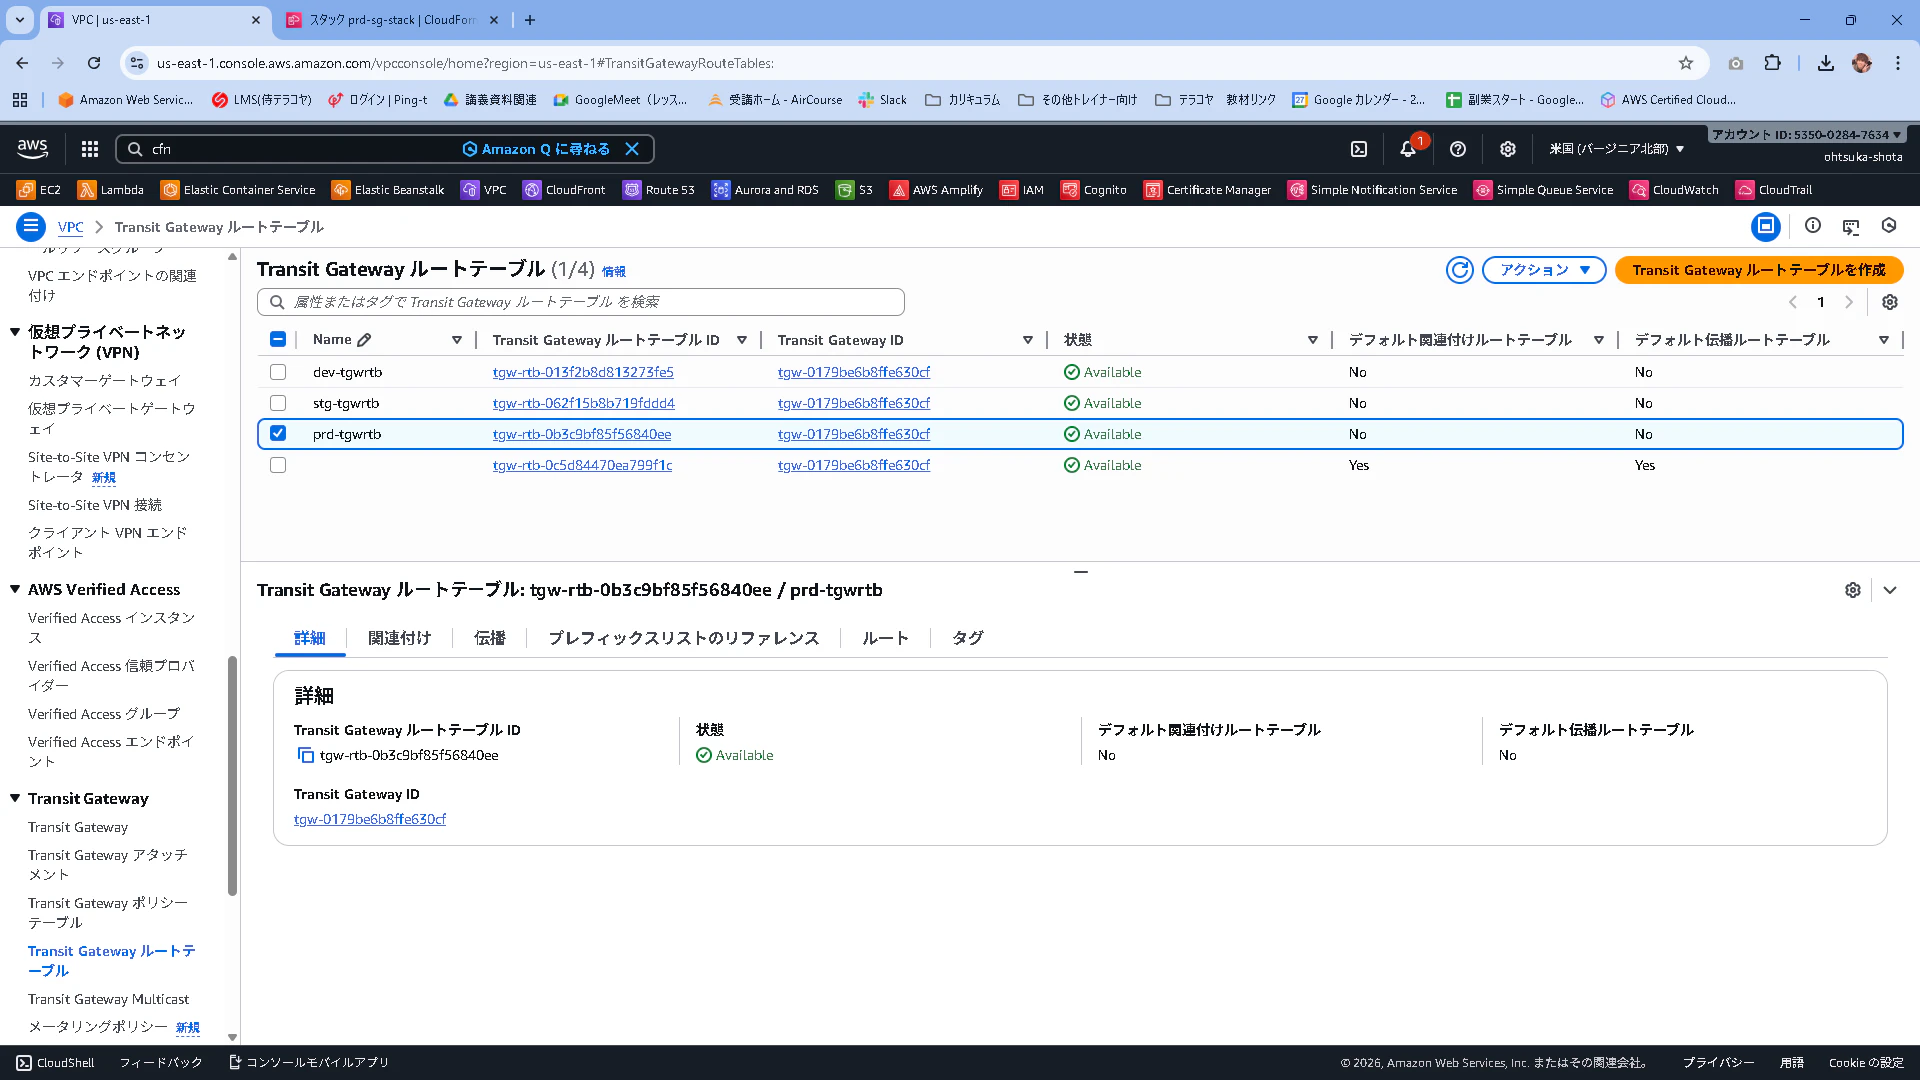Go to EC2 from favorites bar
Image resolution: width=1920 pixels, height=1080 pixels.
coord(39,190)
